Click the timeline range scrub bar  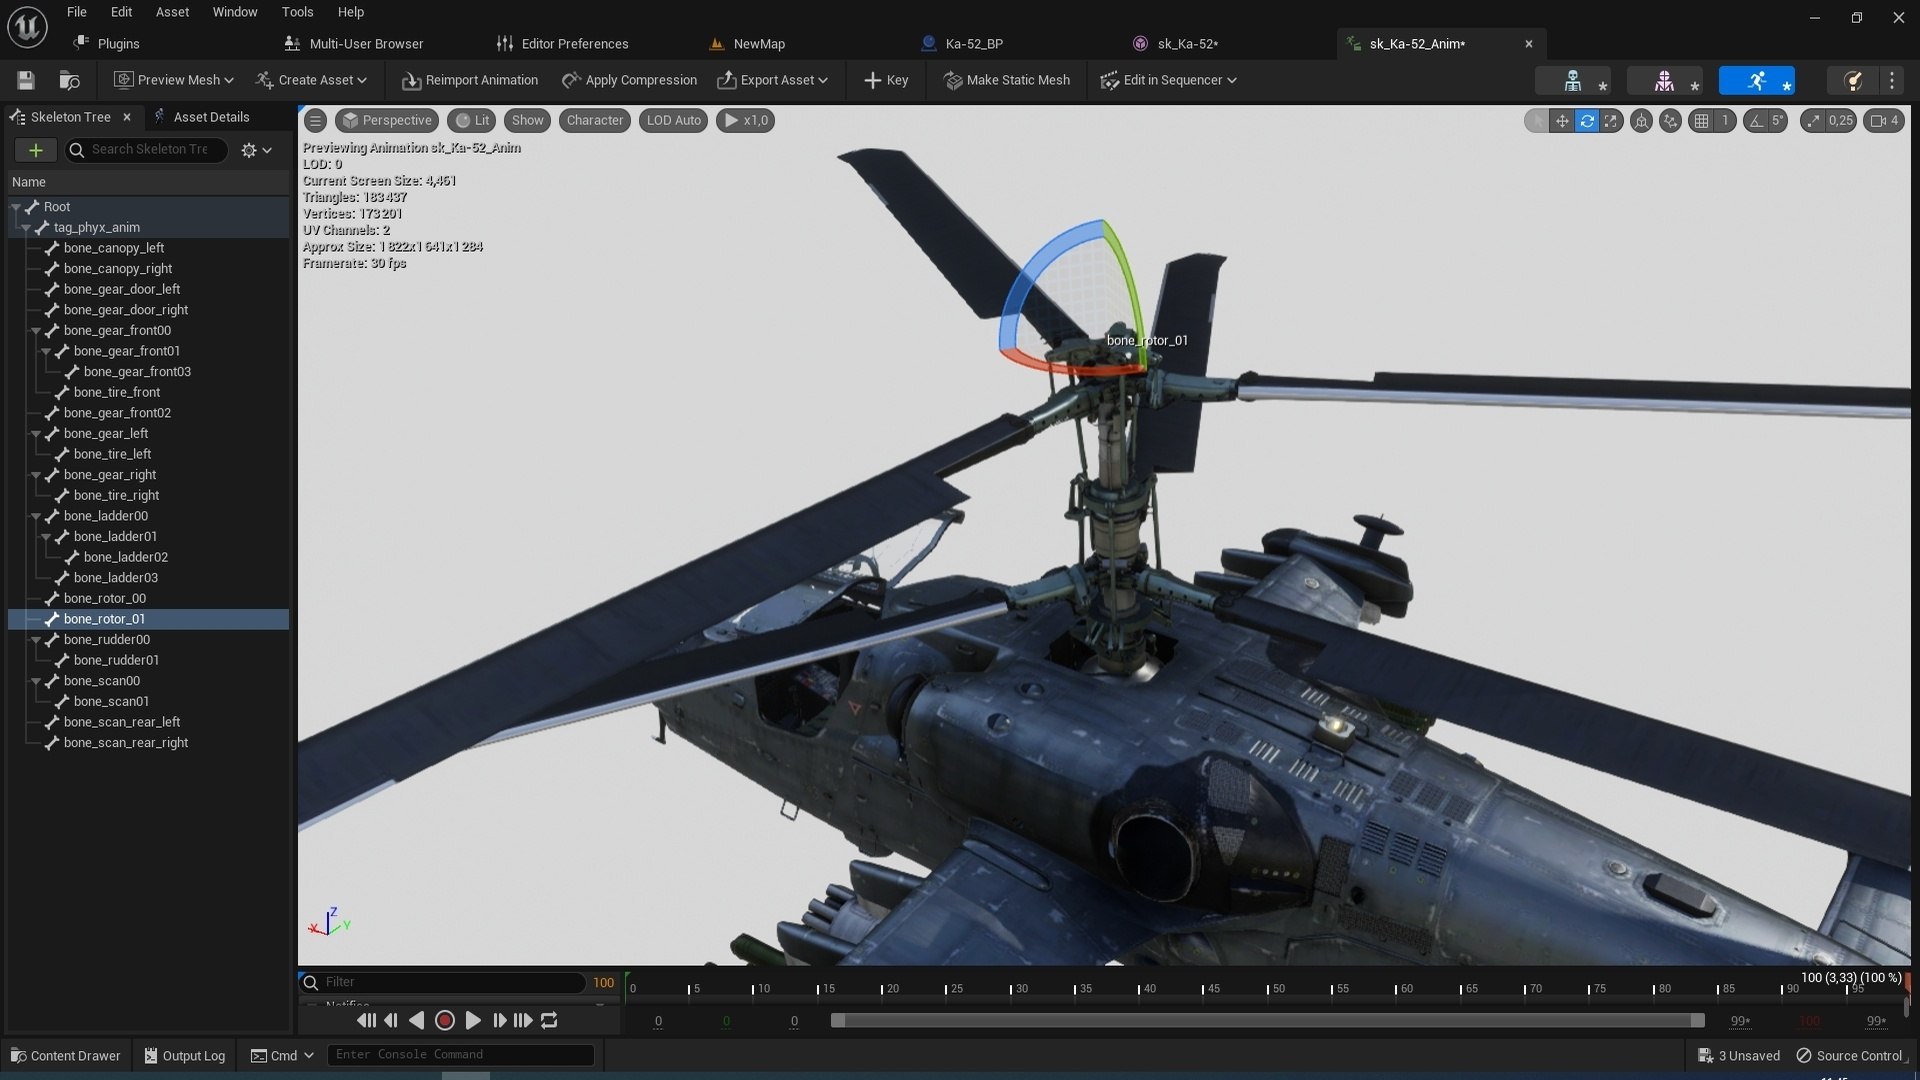pyautogui.click(x=1268, y=1020)
